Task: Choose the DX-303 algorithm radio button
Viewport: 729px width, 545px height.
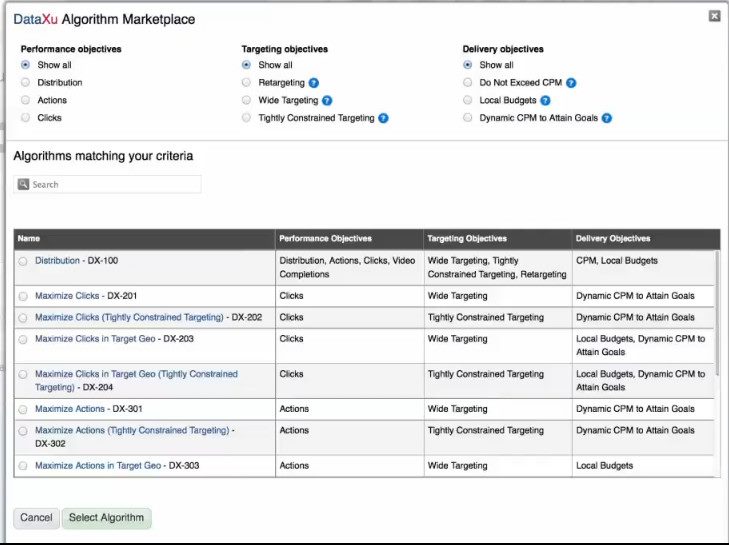Action: click(x=23, y=466)
